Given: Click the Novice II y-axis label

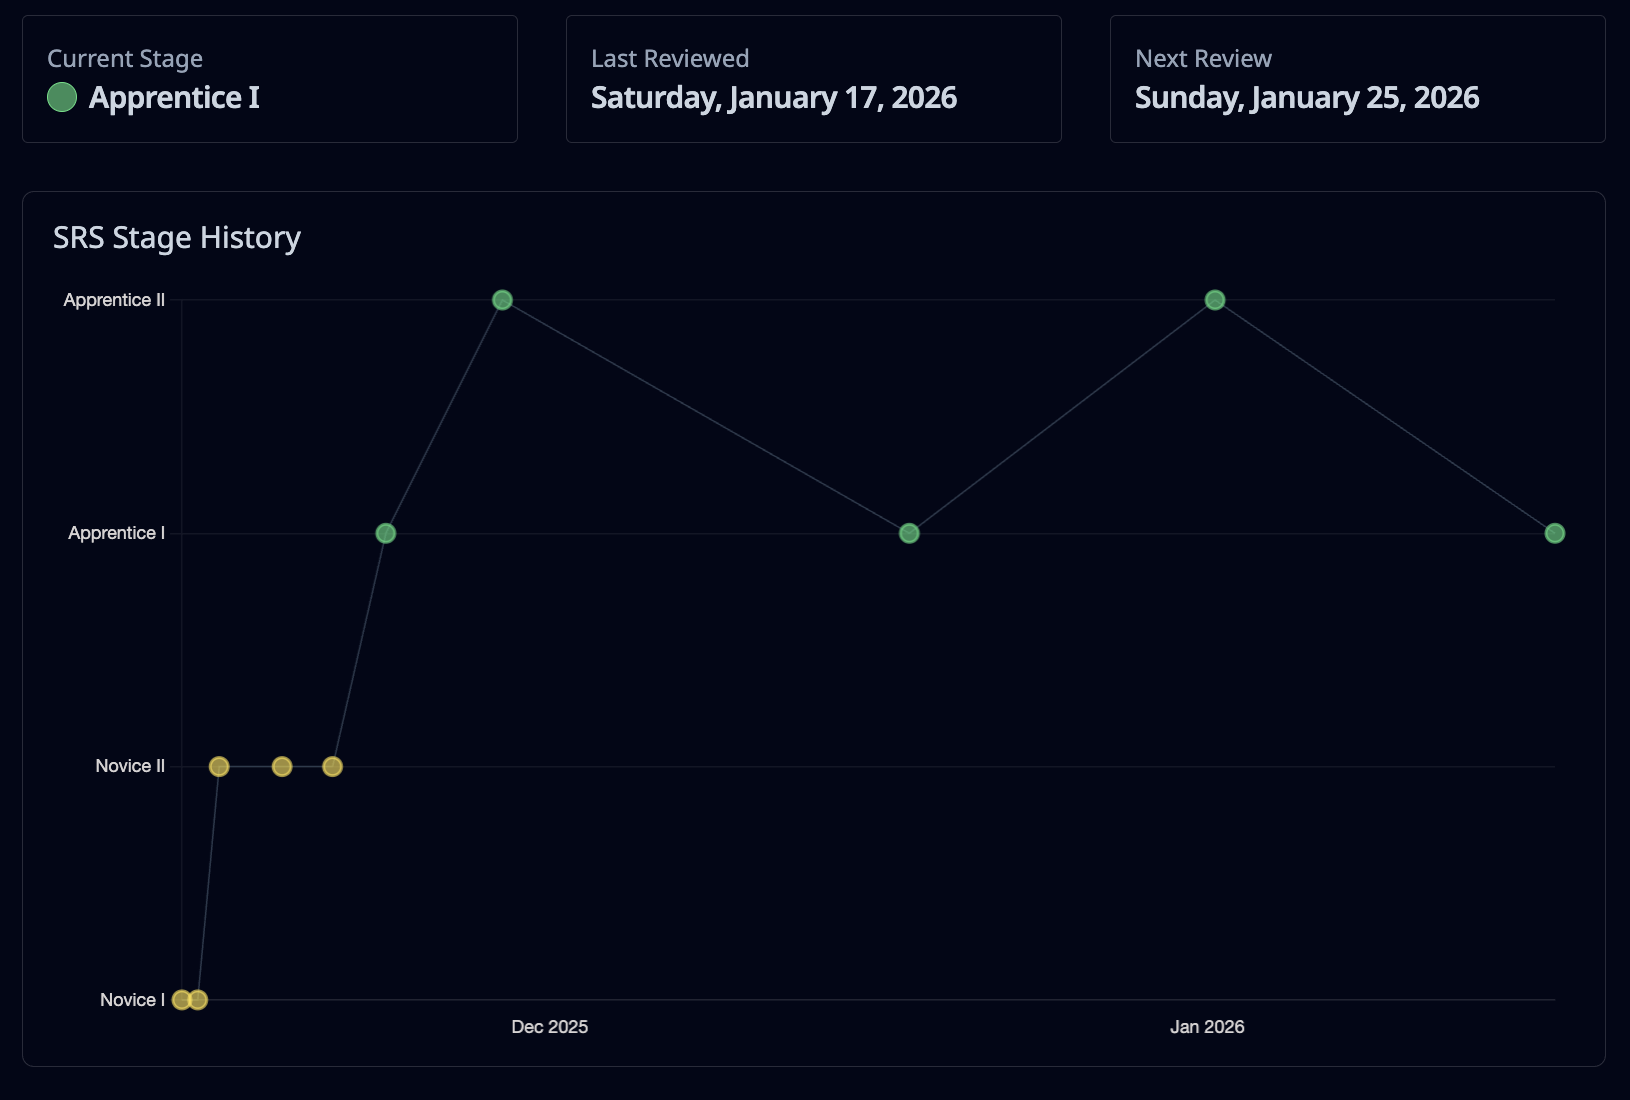Looking at the screenshot, I should click(130, 766).
